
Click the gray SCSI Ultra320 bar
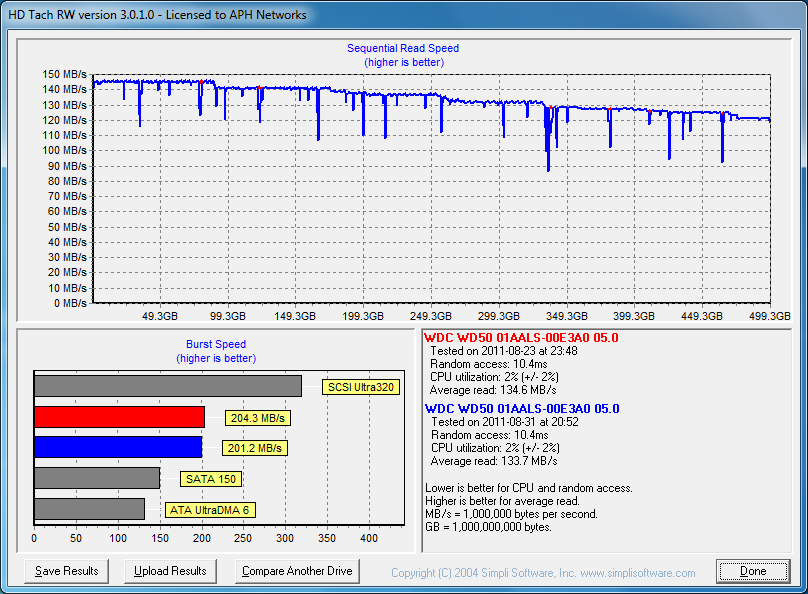pos(167,386)
